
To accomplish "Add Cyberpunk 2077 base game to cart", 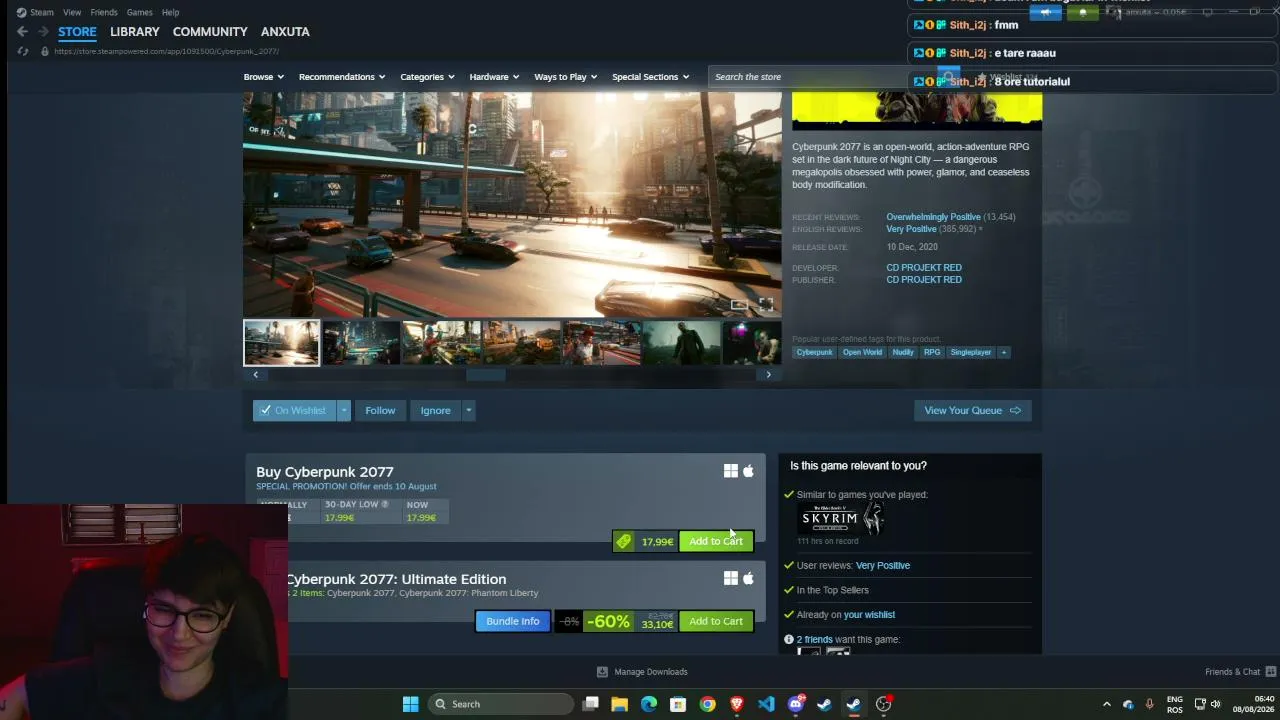I will click(x=716, y=541).
